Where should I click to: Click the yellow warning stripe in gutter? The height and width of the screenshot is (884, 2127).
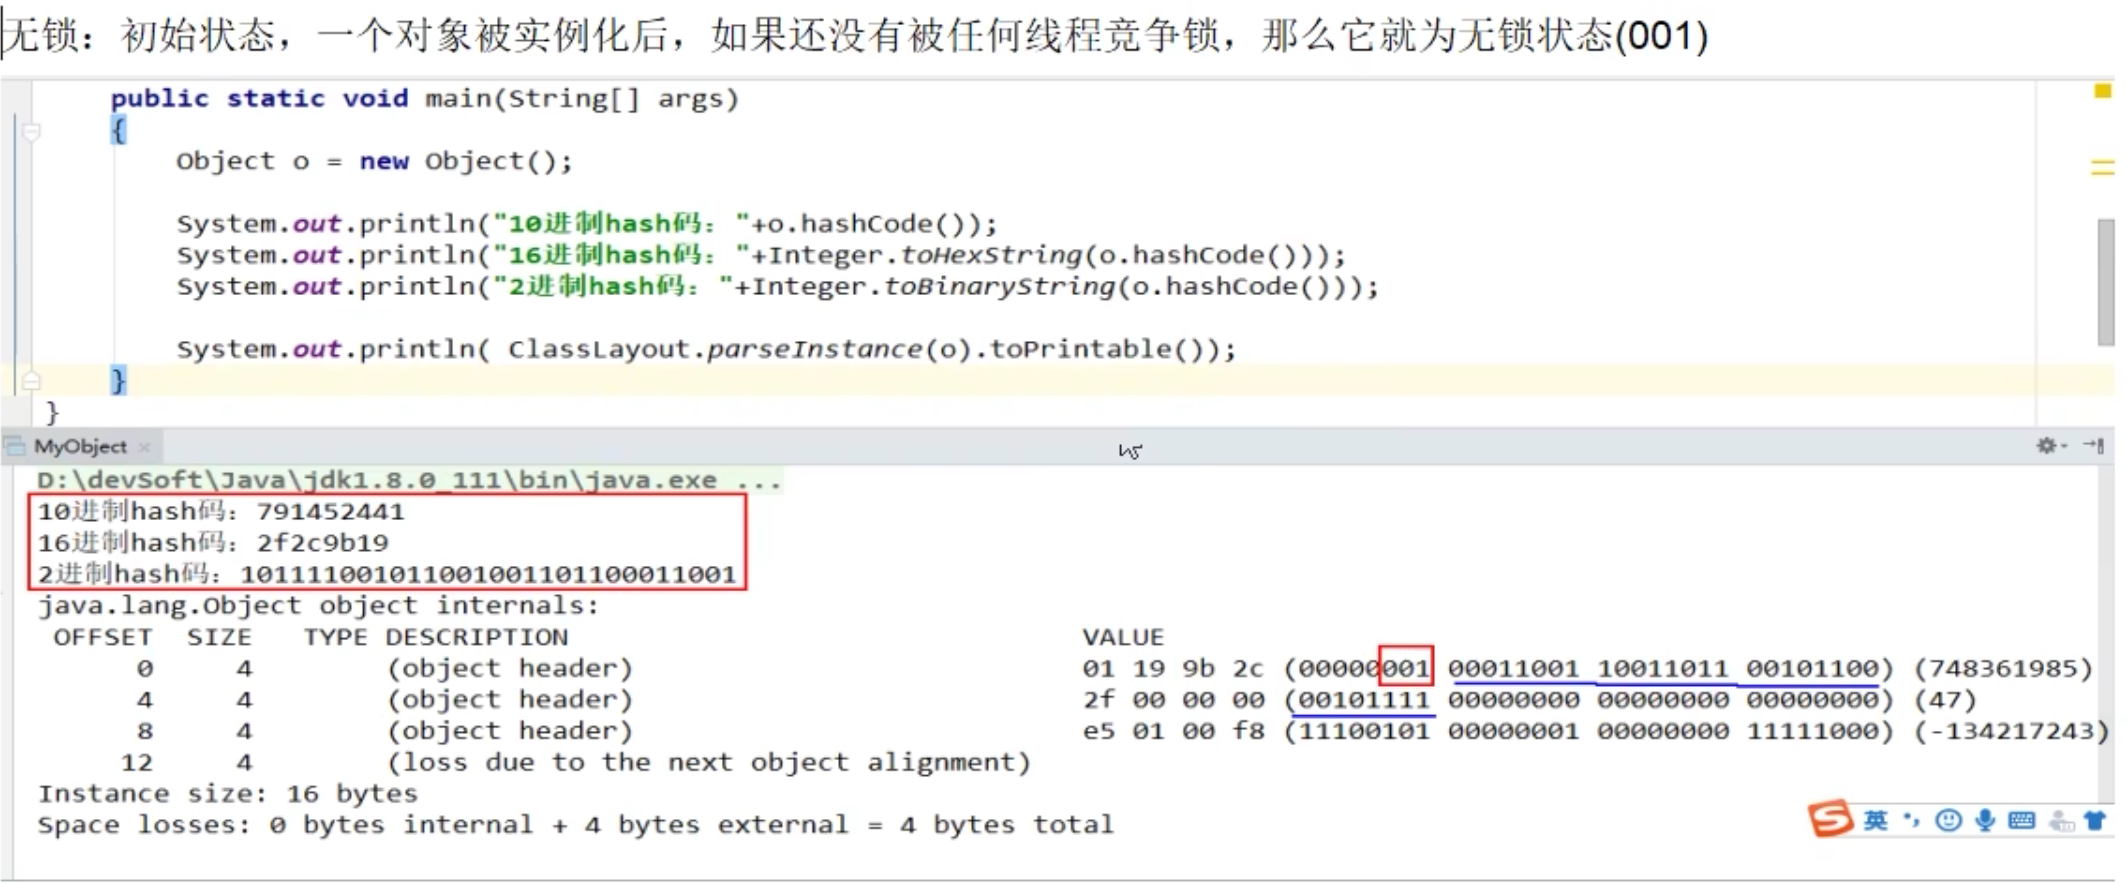pos(2102,167)
